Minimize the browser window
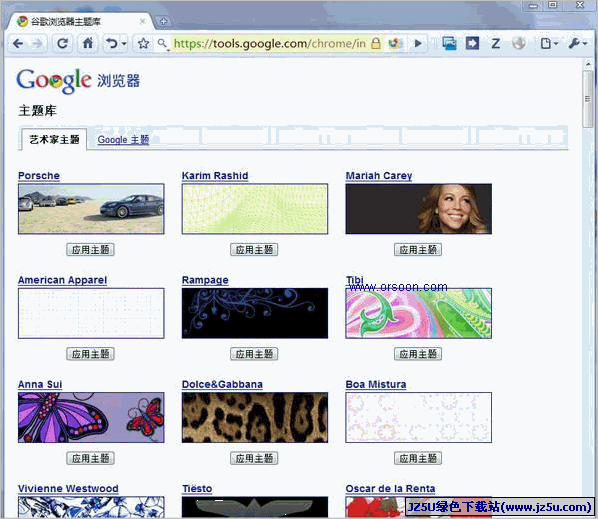Viewport: 598px width, 519px height. pos(534,5)
